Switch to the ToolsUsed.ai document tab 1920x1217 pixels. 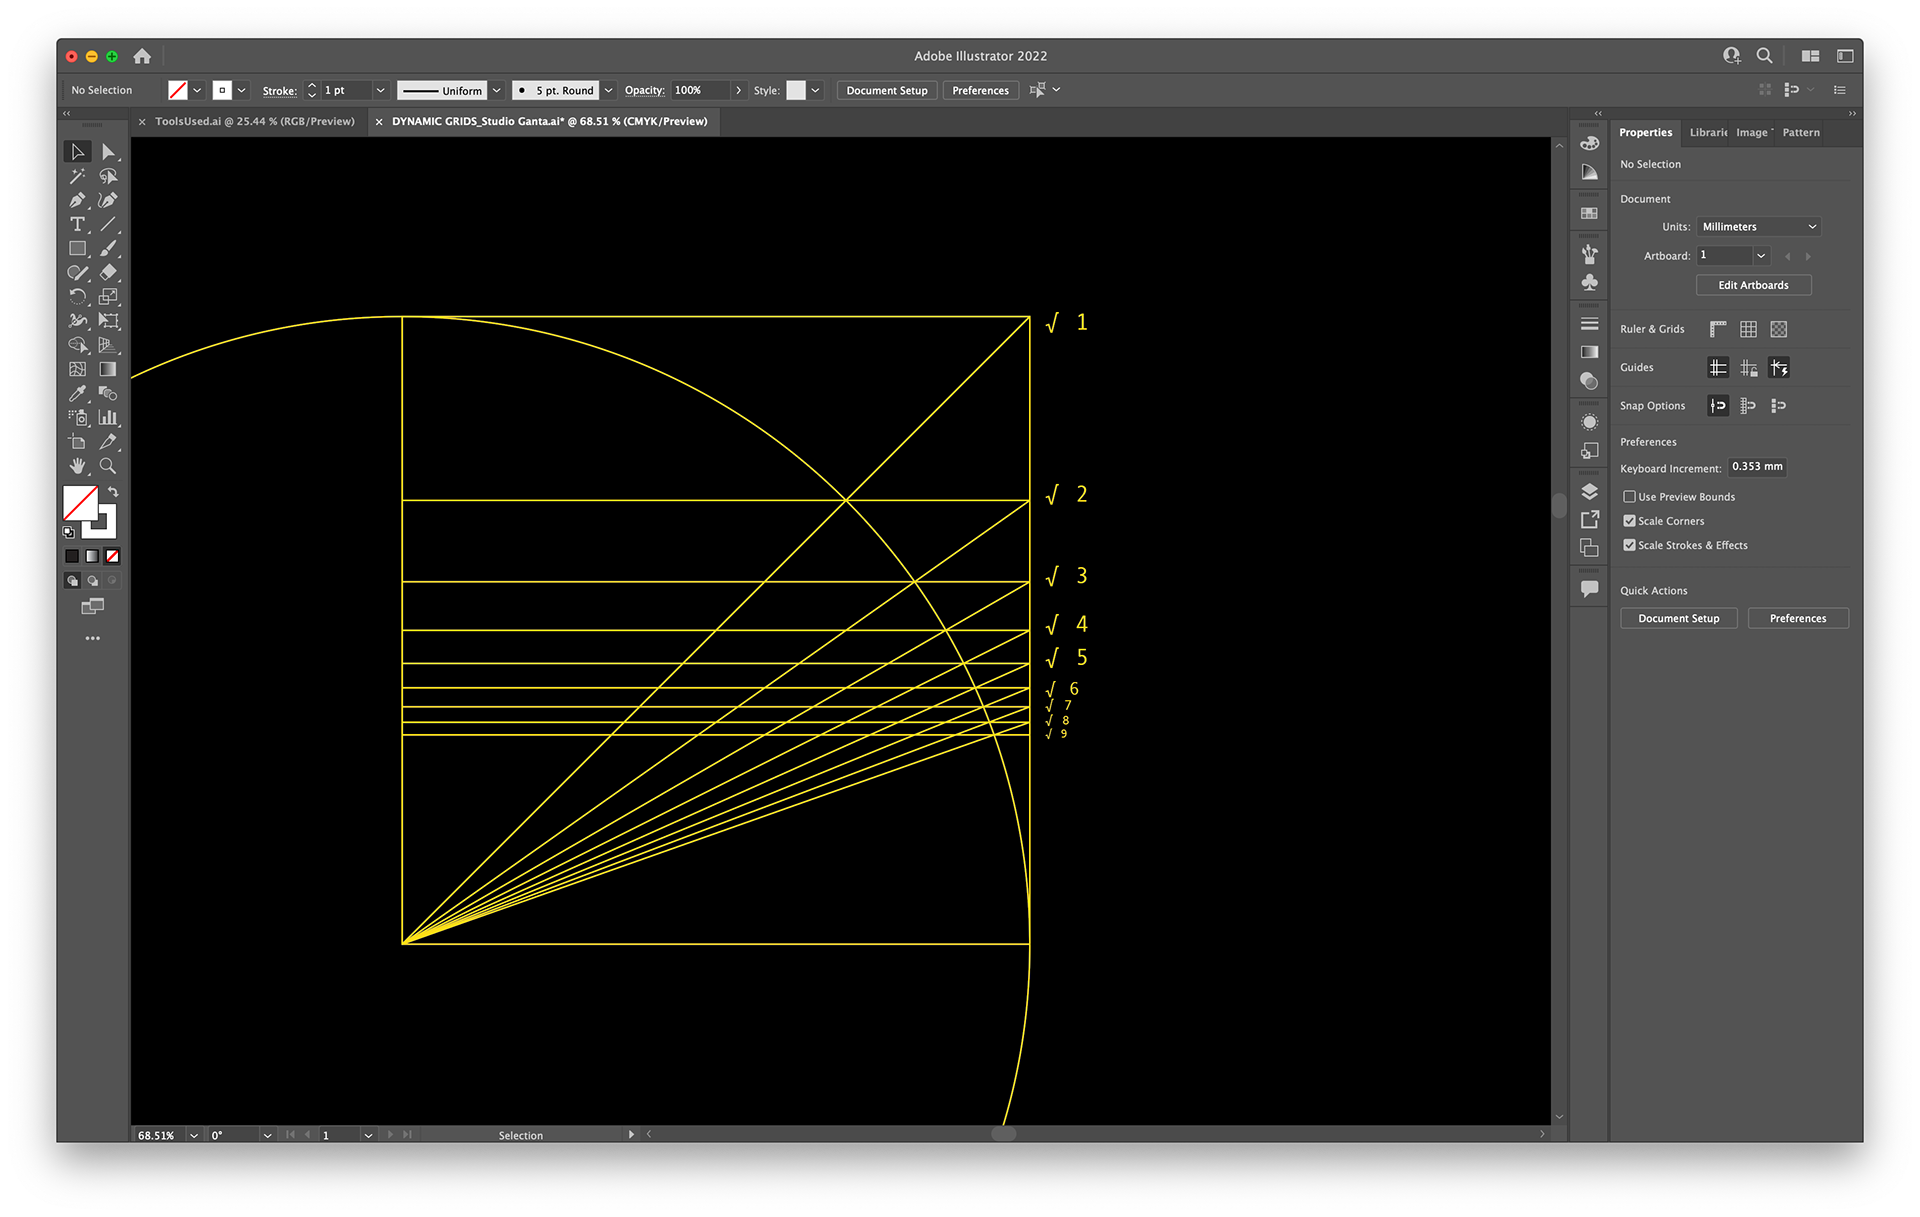[x=254, y=121]
